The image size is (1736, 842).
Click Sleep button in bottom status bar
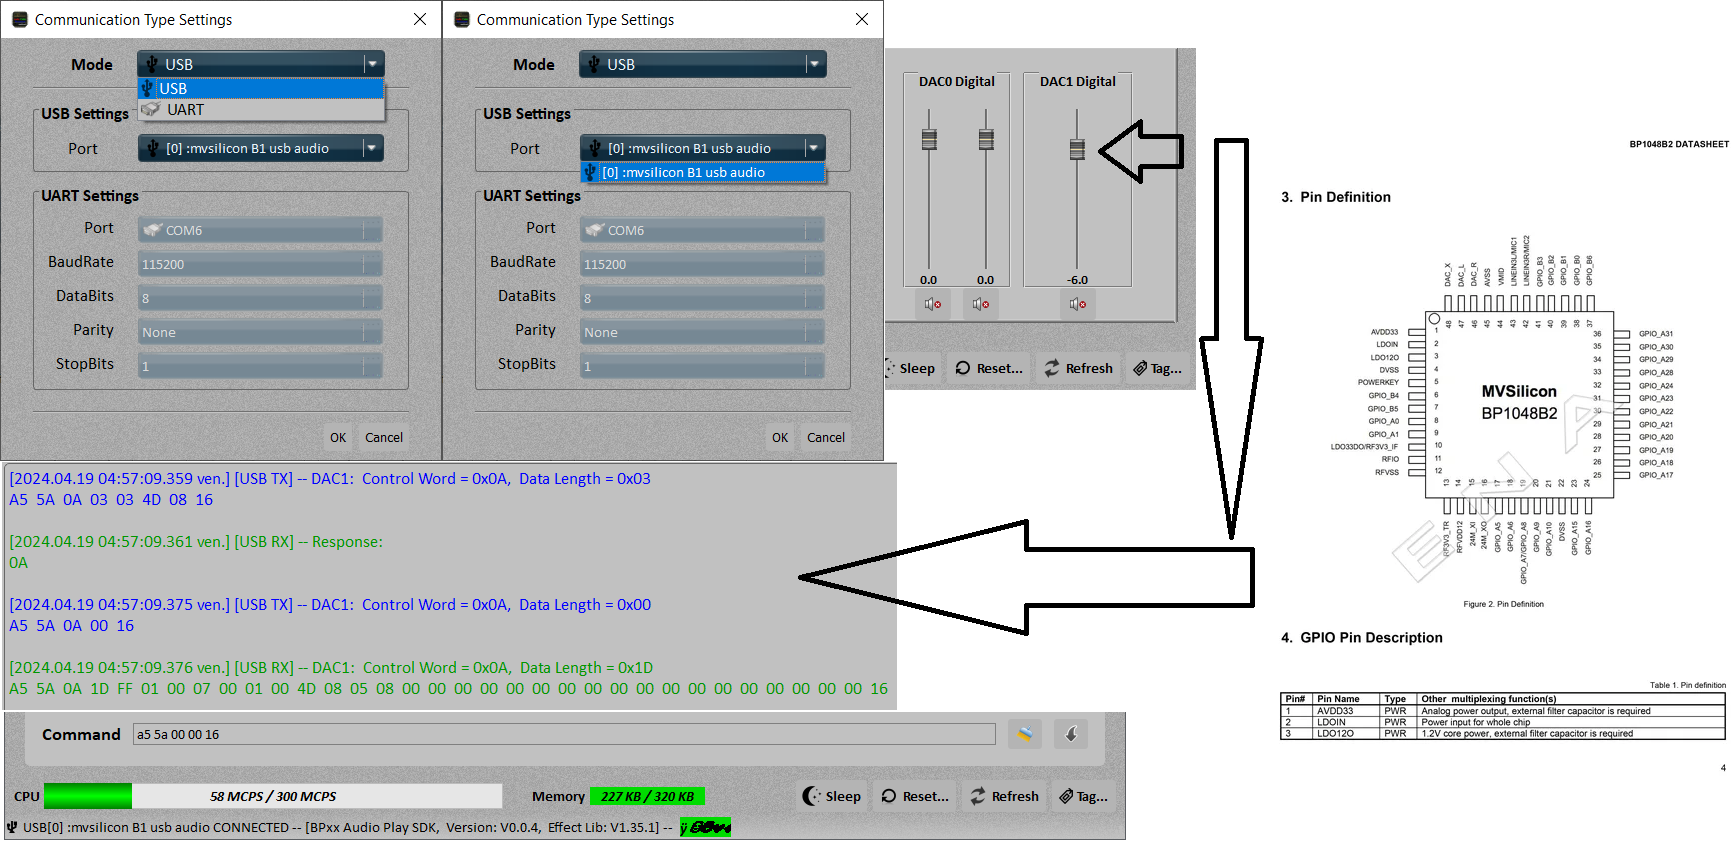click(x=832, y=796)
